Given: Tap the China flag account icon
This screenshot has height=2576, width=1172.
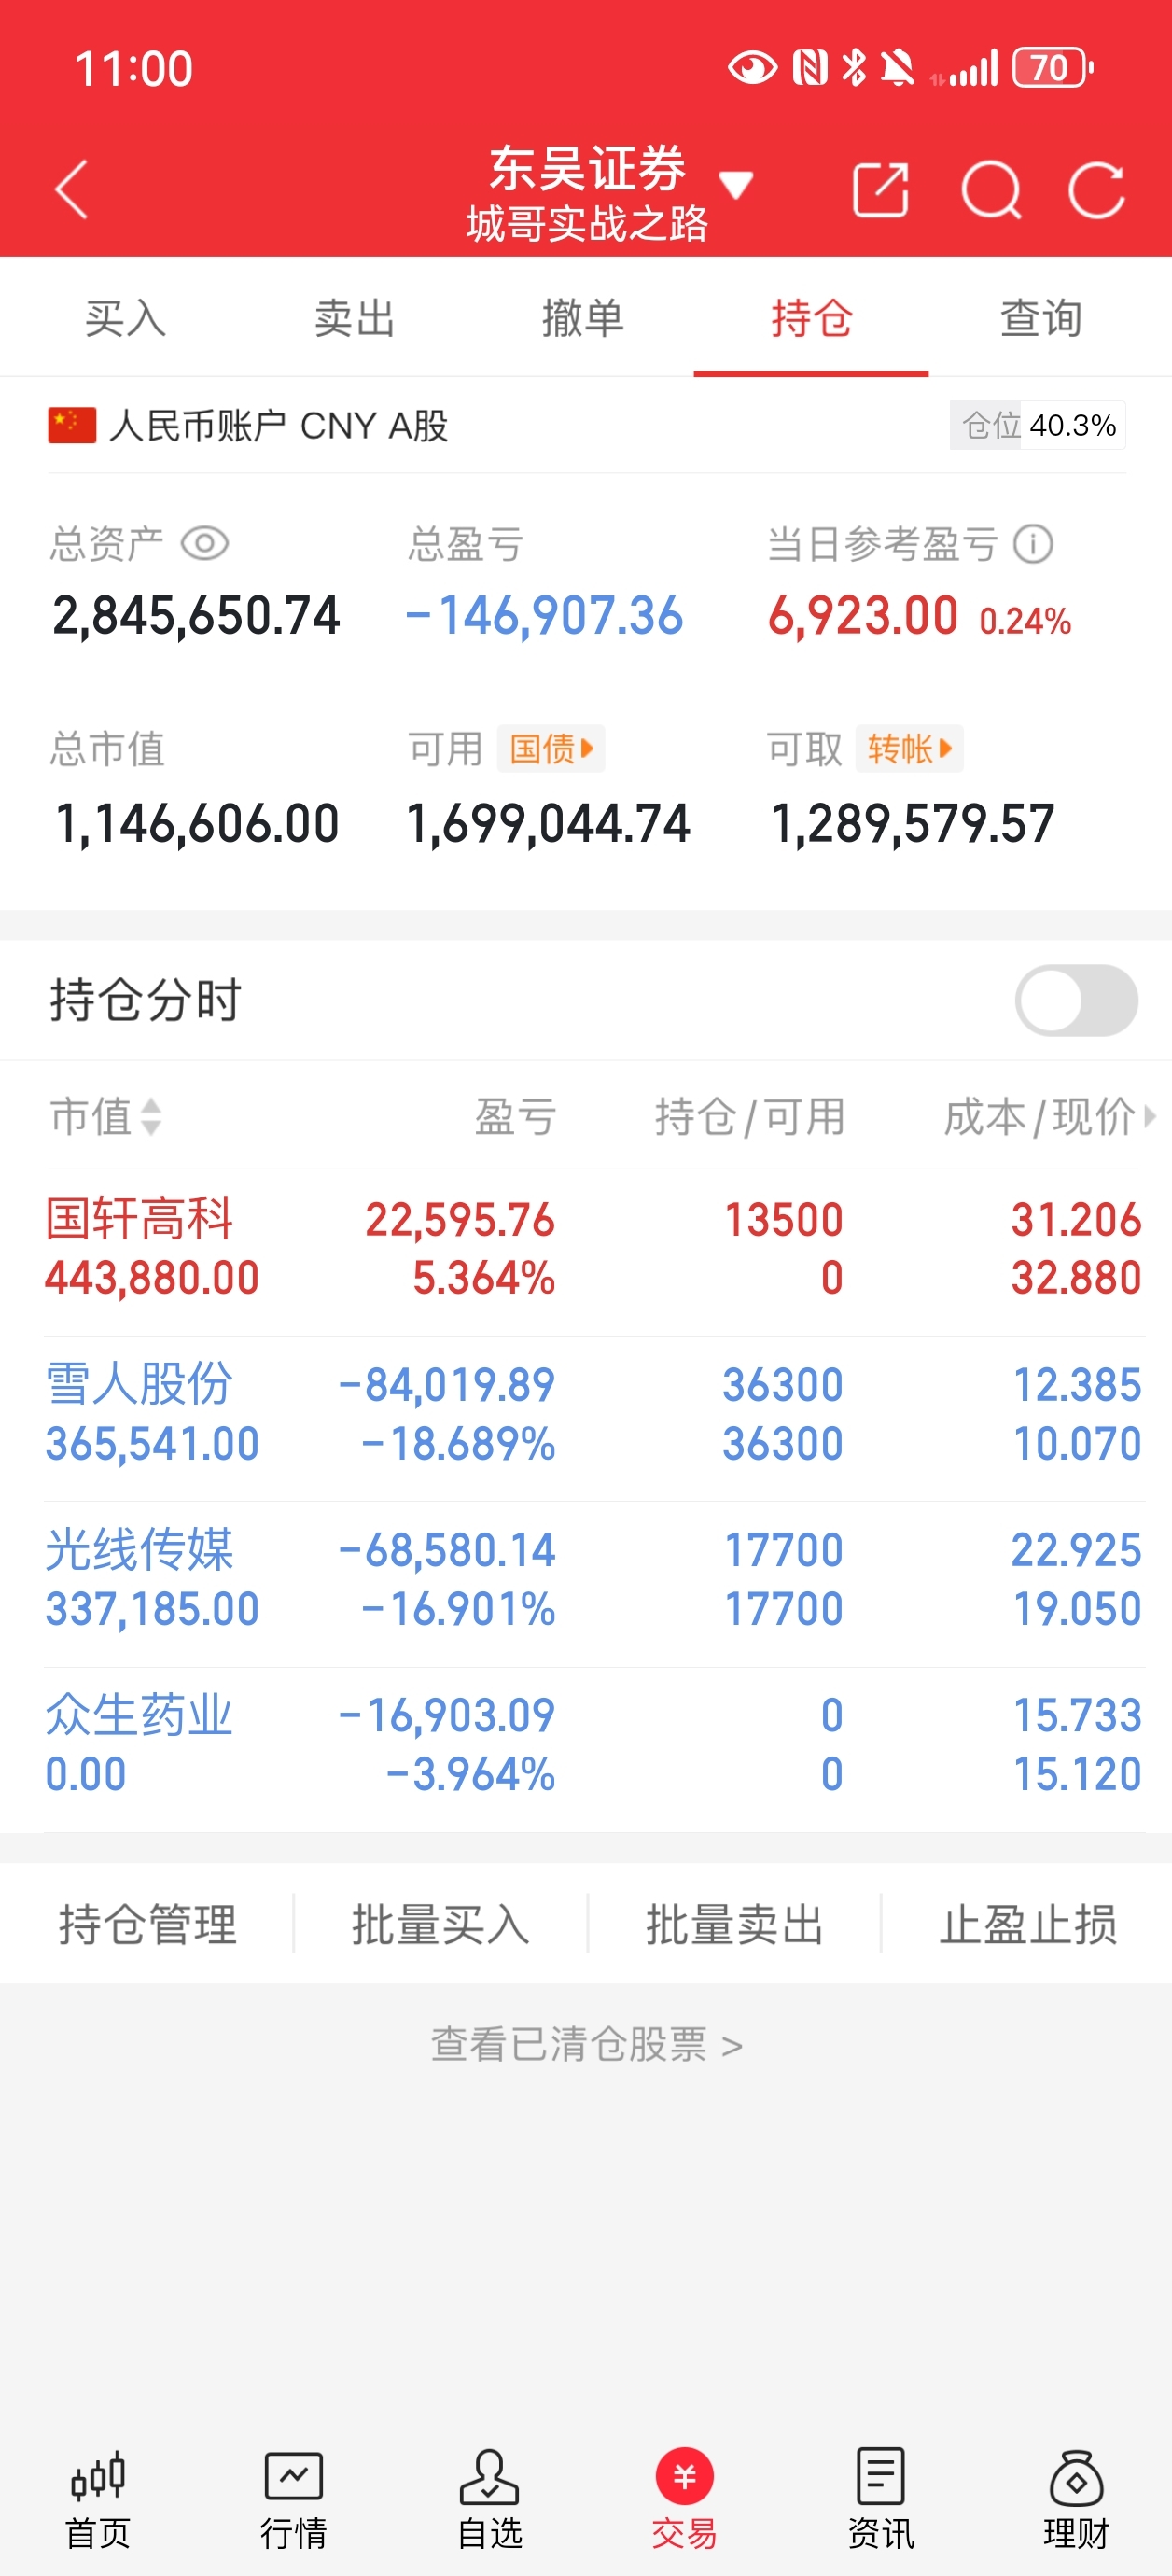Looking at the screenshot, I should (72, 425).
